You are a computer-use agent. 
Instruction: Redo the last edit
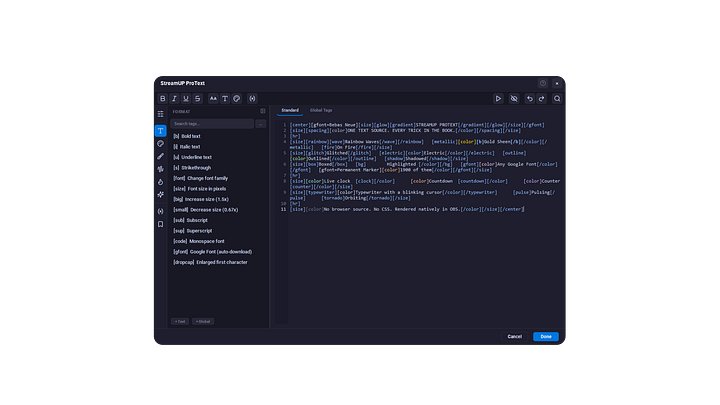click(x=541, y=99)
